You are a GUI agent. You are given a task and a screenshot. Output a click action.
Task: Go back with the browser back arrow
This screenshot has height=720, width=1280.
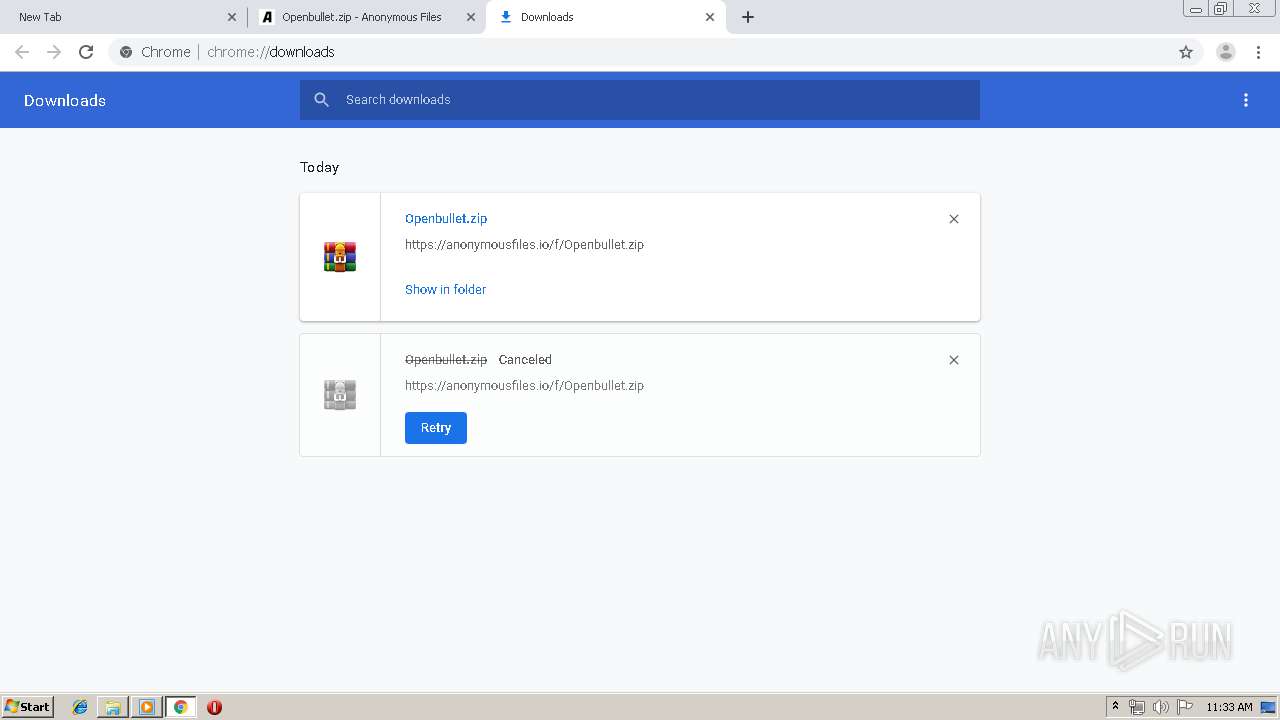(22, 52)
